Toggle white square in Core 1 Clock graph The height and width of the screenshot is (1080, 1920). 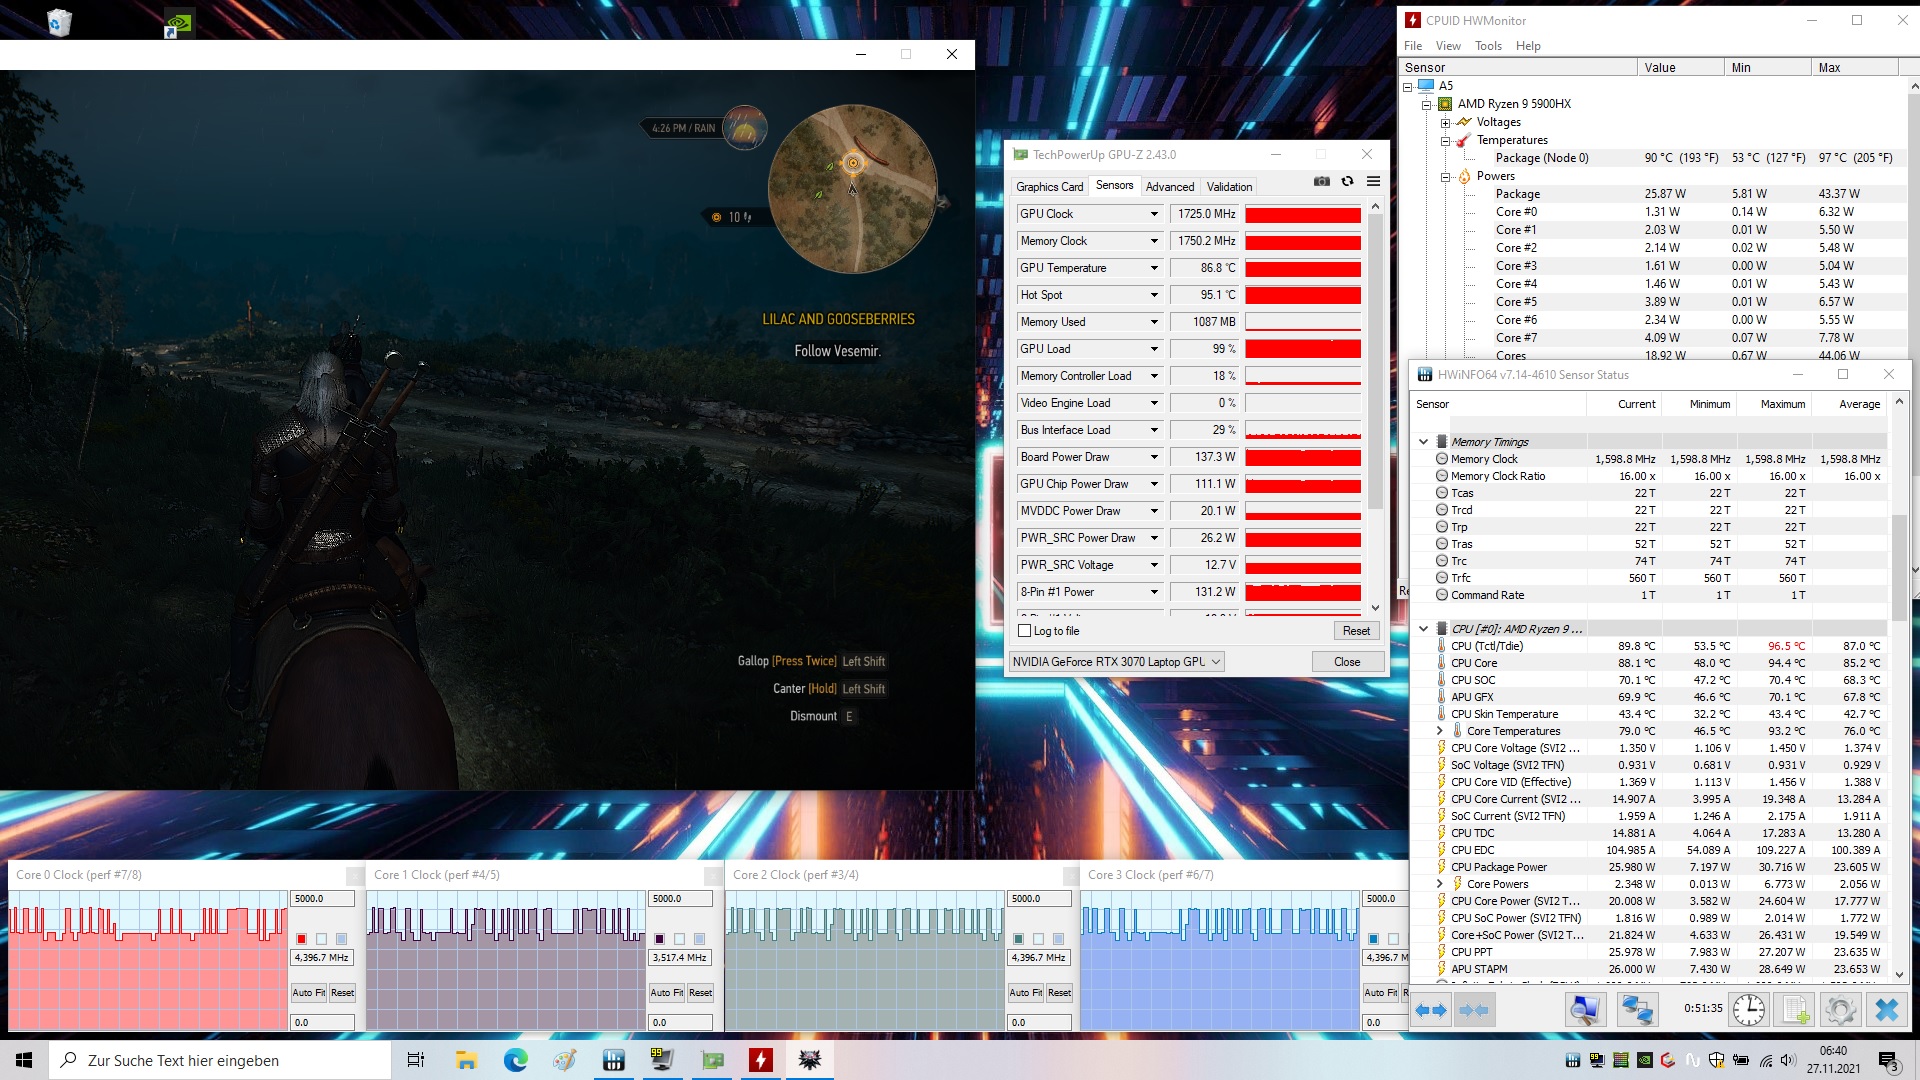point(679,939)
